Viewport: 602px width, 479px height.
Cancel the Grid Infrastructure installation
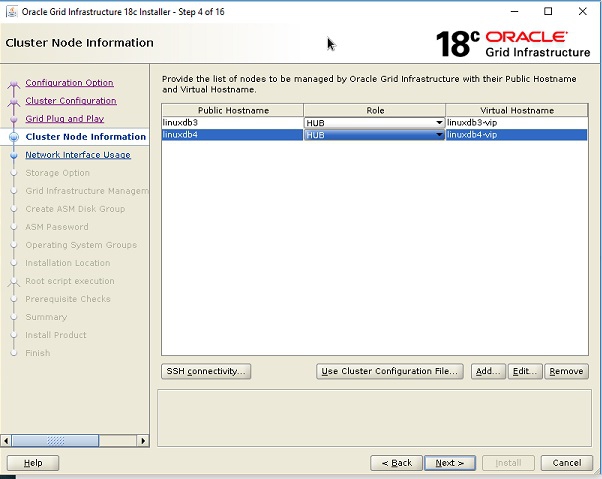pos(567,463)
